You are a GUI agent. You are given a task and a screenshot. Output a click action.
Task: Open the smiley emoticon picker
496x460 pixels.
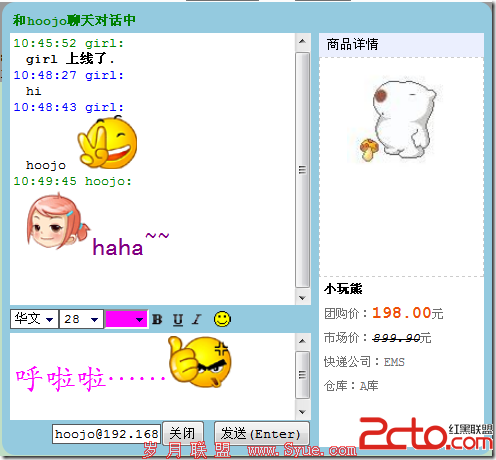[222, 319]
